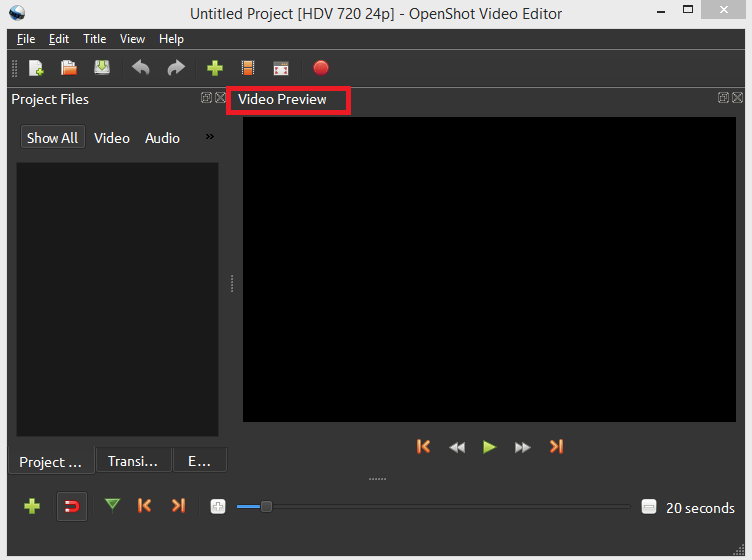Click the main toolbar drag handle
The image size is (752, 560).
(14, 68)
